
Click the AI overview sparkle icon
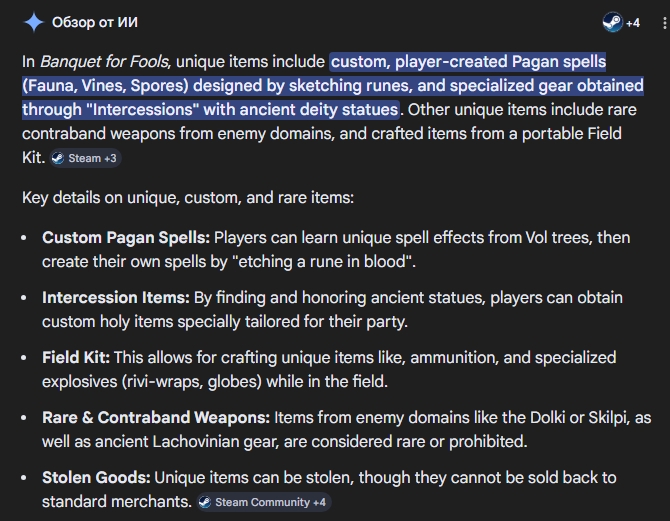pos(33,22)
